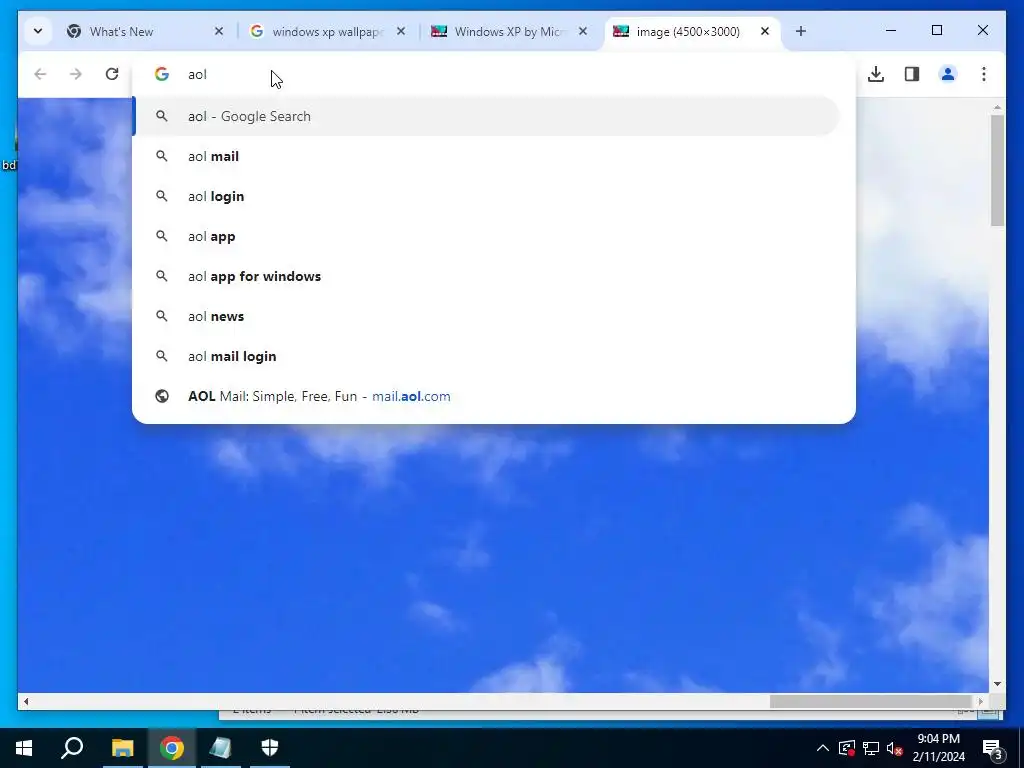Show hidden system tray icons

pos(823,748)
